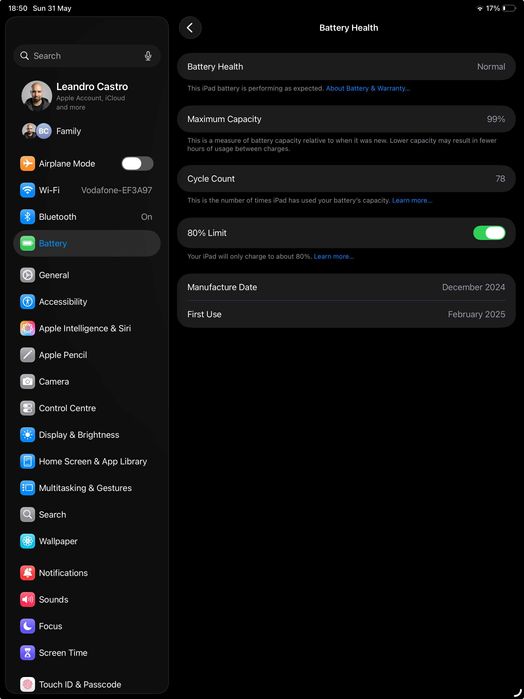The height and width of the screenshot is (699, 524).
Task: Open General settings
Action: [x=87, y=275]
